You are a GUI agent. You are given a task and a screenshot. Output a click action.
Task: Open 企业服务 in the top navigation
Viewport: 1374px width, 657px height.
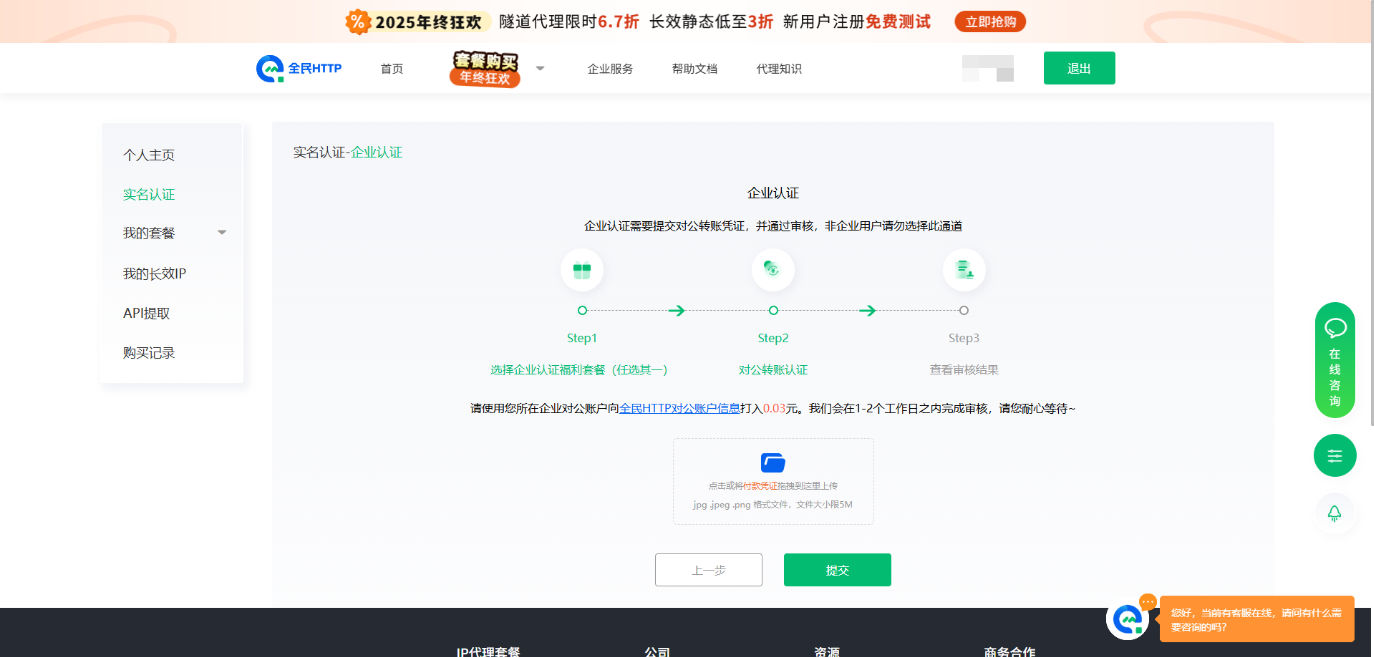610,69
